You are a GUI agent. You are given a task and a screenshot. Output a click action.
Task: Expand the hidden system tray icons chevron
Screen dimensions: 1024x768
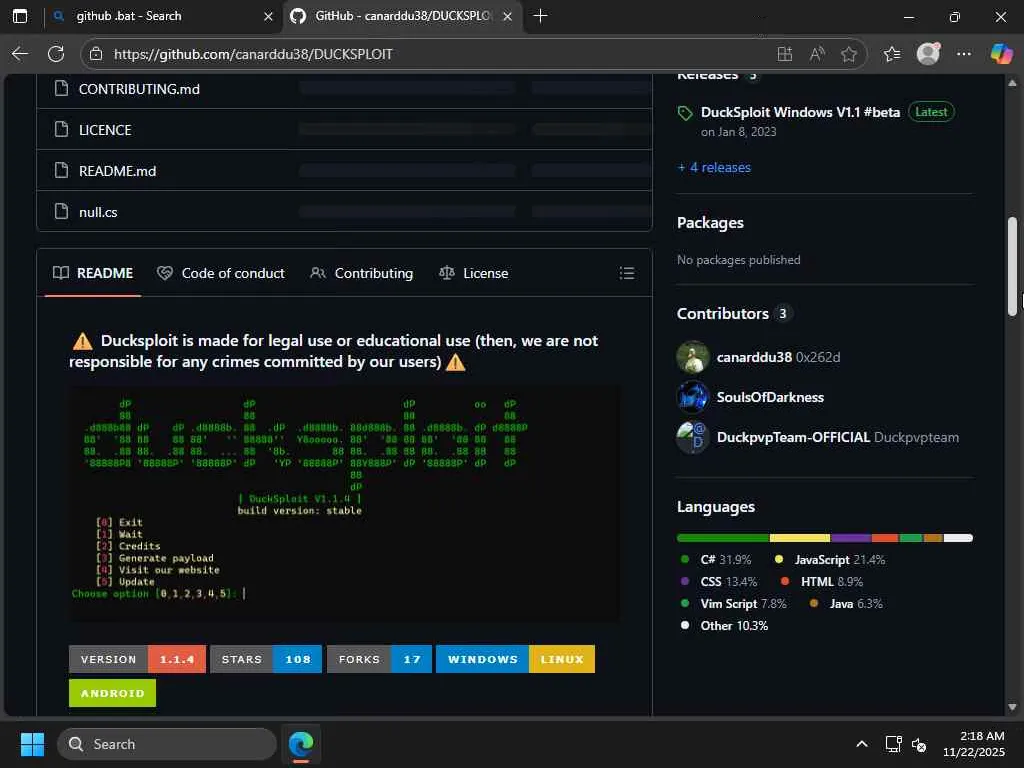(862, 744)
